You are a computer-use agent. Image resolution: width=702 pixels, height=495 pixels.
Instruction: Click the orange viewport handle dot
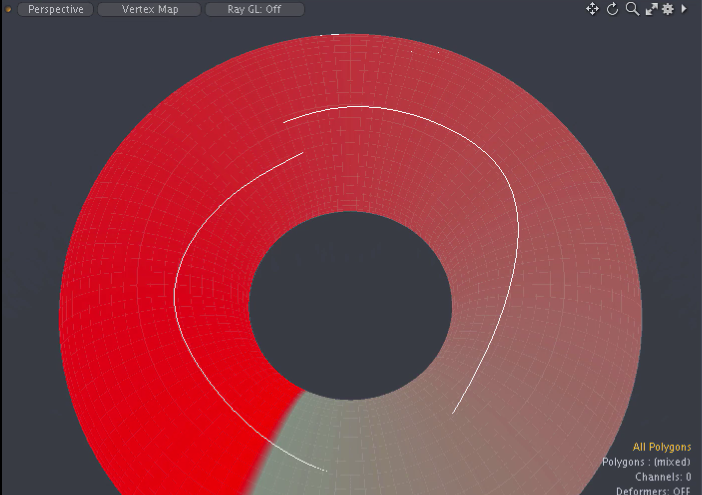[x=8, y=10]
